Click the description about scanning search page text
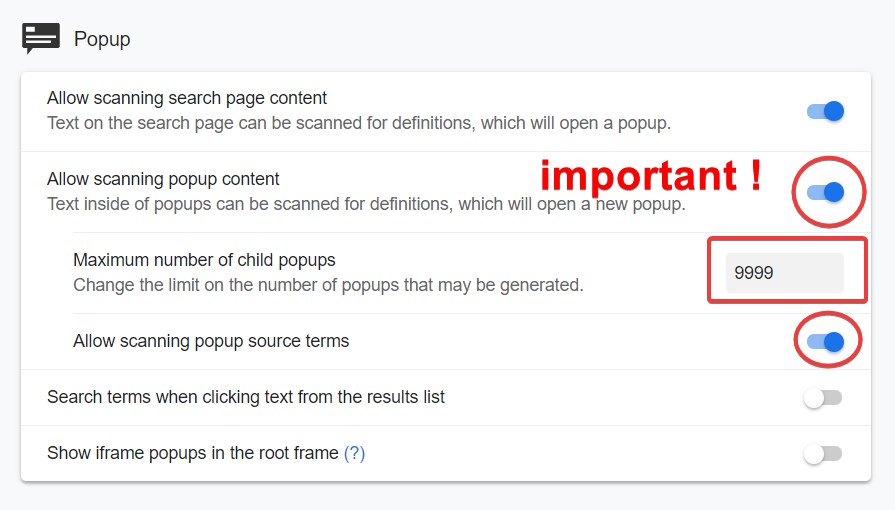Viewport: 895px width, 510px height. tap(359, 124)
